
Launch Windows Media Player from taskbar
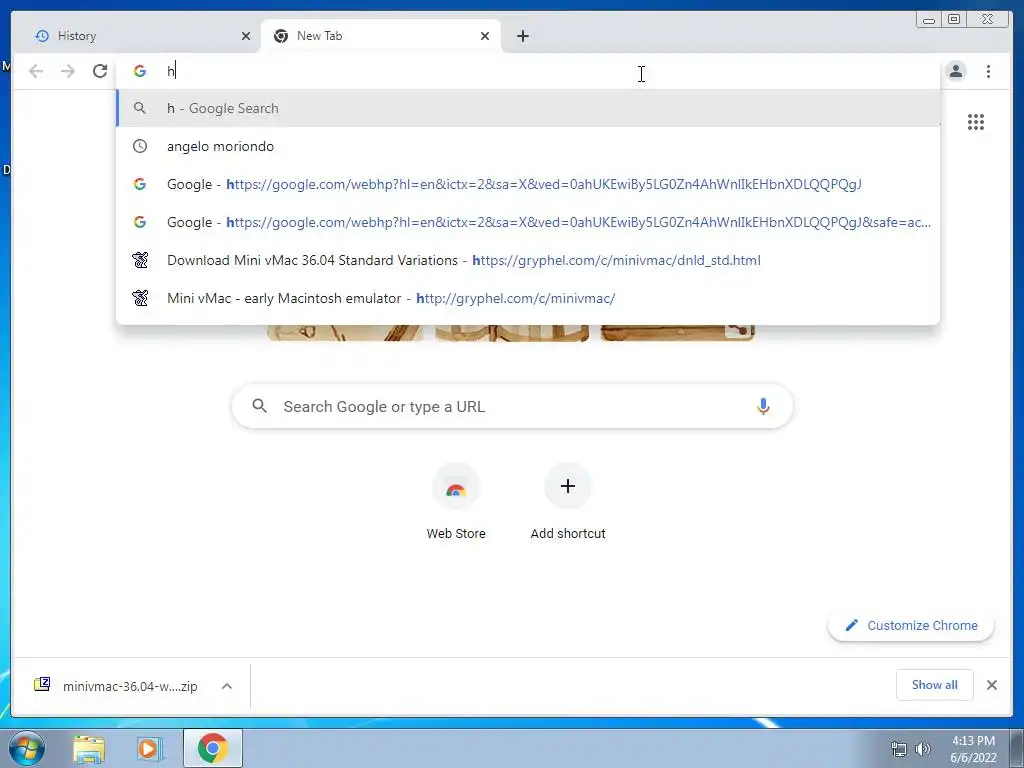(149, 748)
